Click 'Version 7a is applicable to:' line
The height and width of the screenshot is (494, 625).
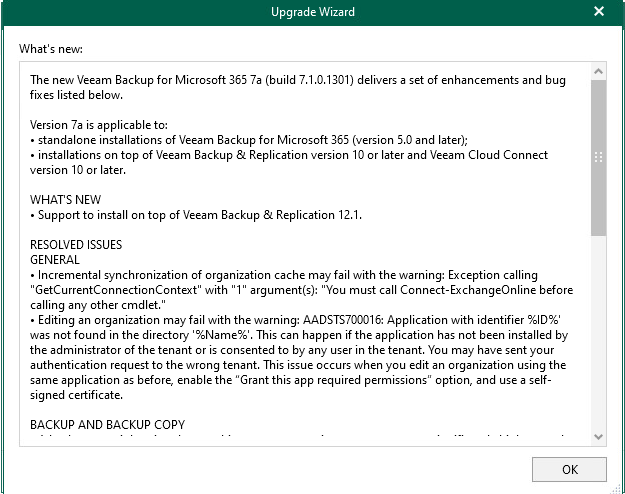pos(99,125)
